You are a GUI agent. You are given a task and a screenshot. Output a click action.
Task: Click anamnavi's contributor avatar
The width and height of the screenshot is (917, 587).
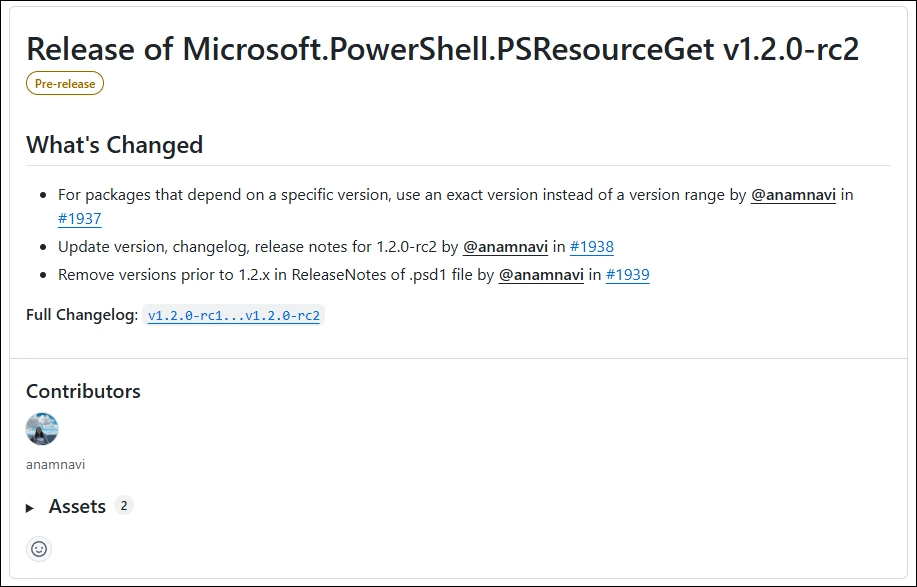[42, 429]
